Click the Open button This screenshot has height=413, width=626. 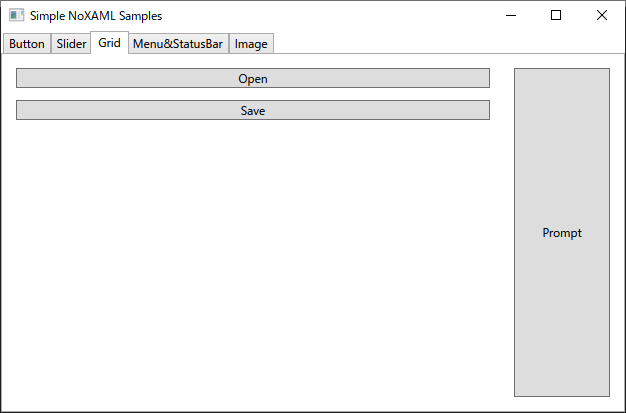pos(253,78)
